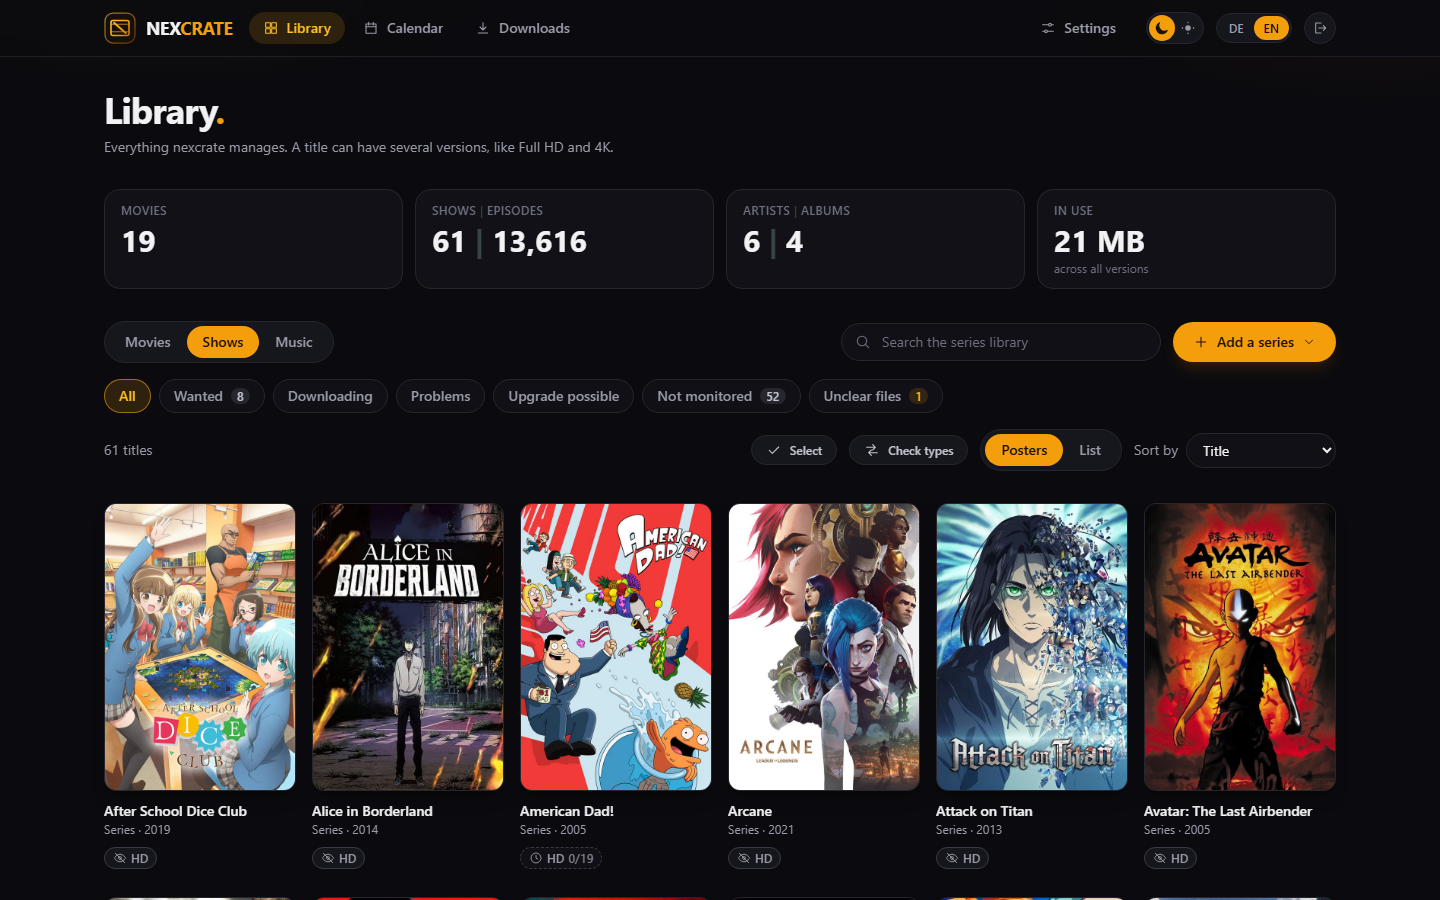Viewport: 1440px width, 900px height.
Task: Show Not monitored titles
Action: point(721,396)
